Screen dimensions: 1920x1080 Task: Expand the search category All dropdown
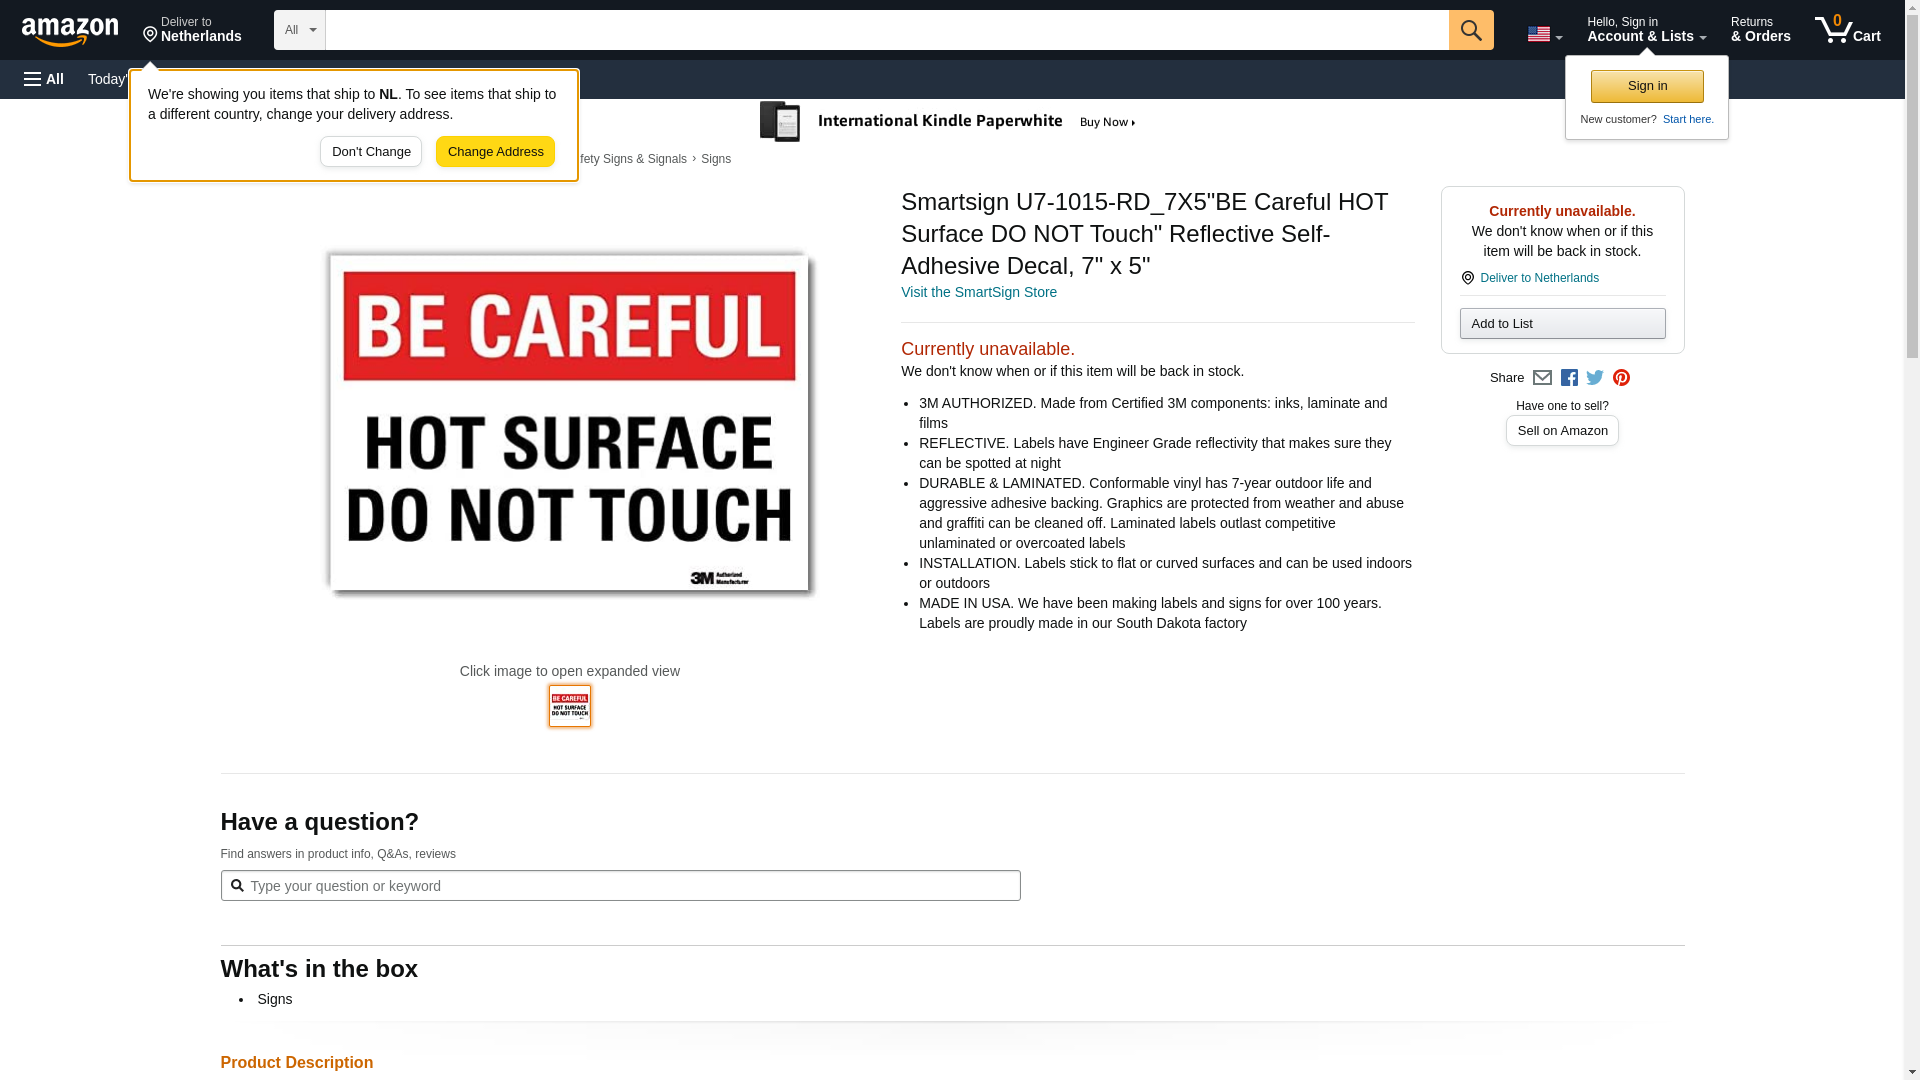pos(299,30)
